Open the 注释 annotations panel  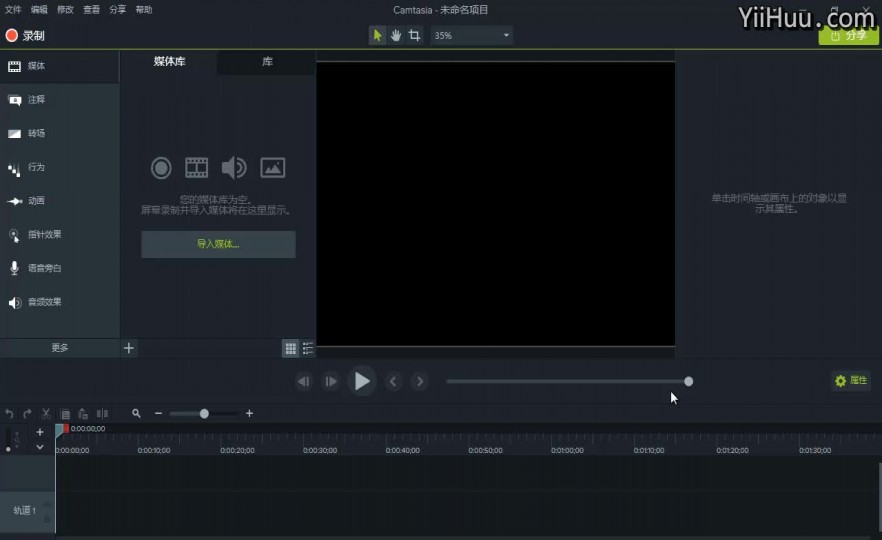click(60, 100)
